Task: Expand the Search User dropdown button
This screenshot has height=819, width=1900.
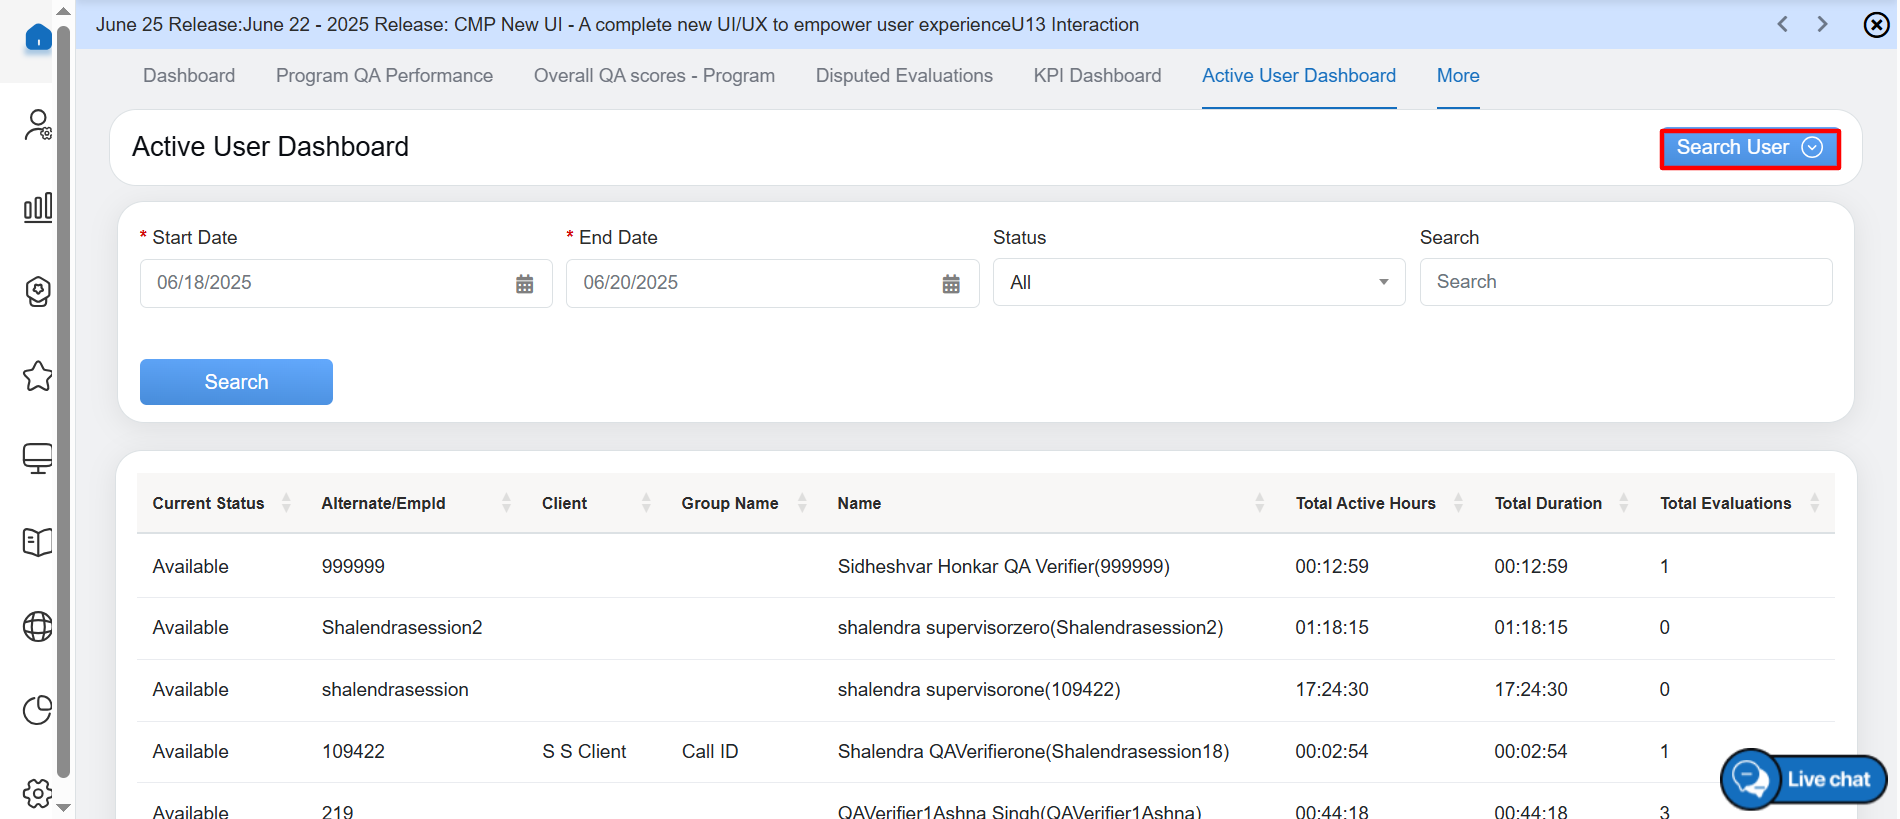Action: (x=1749, y=148)
